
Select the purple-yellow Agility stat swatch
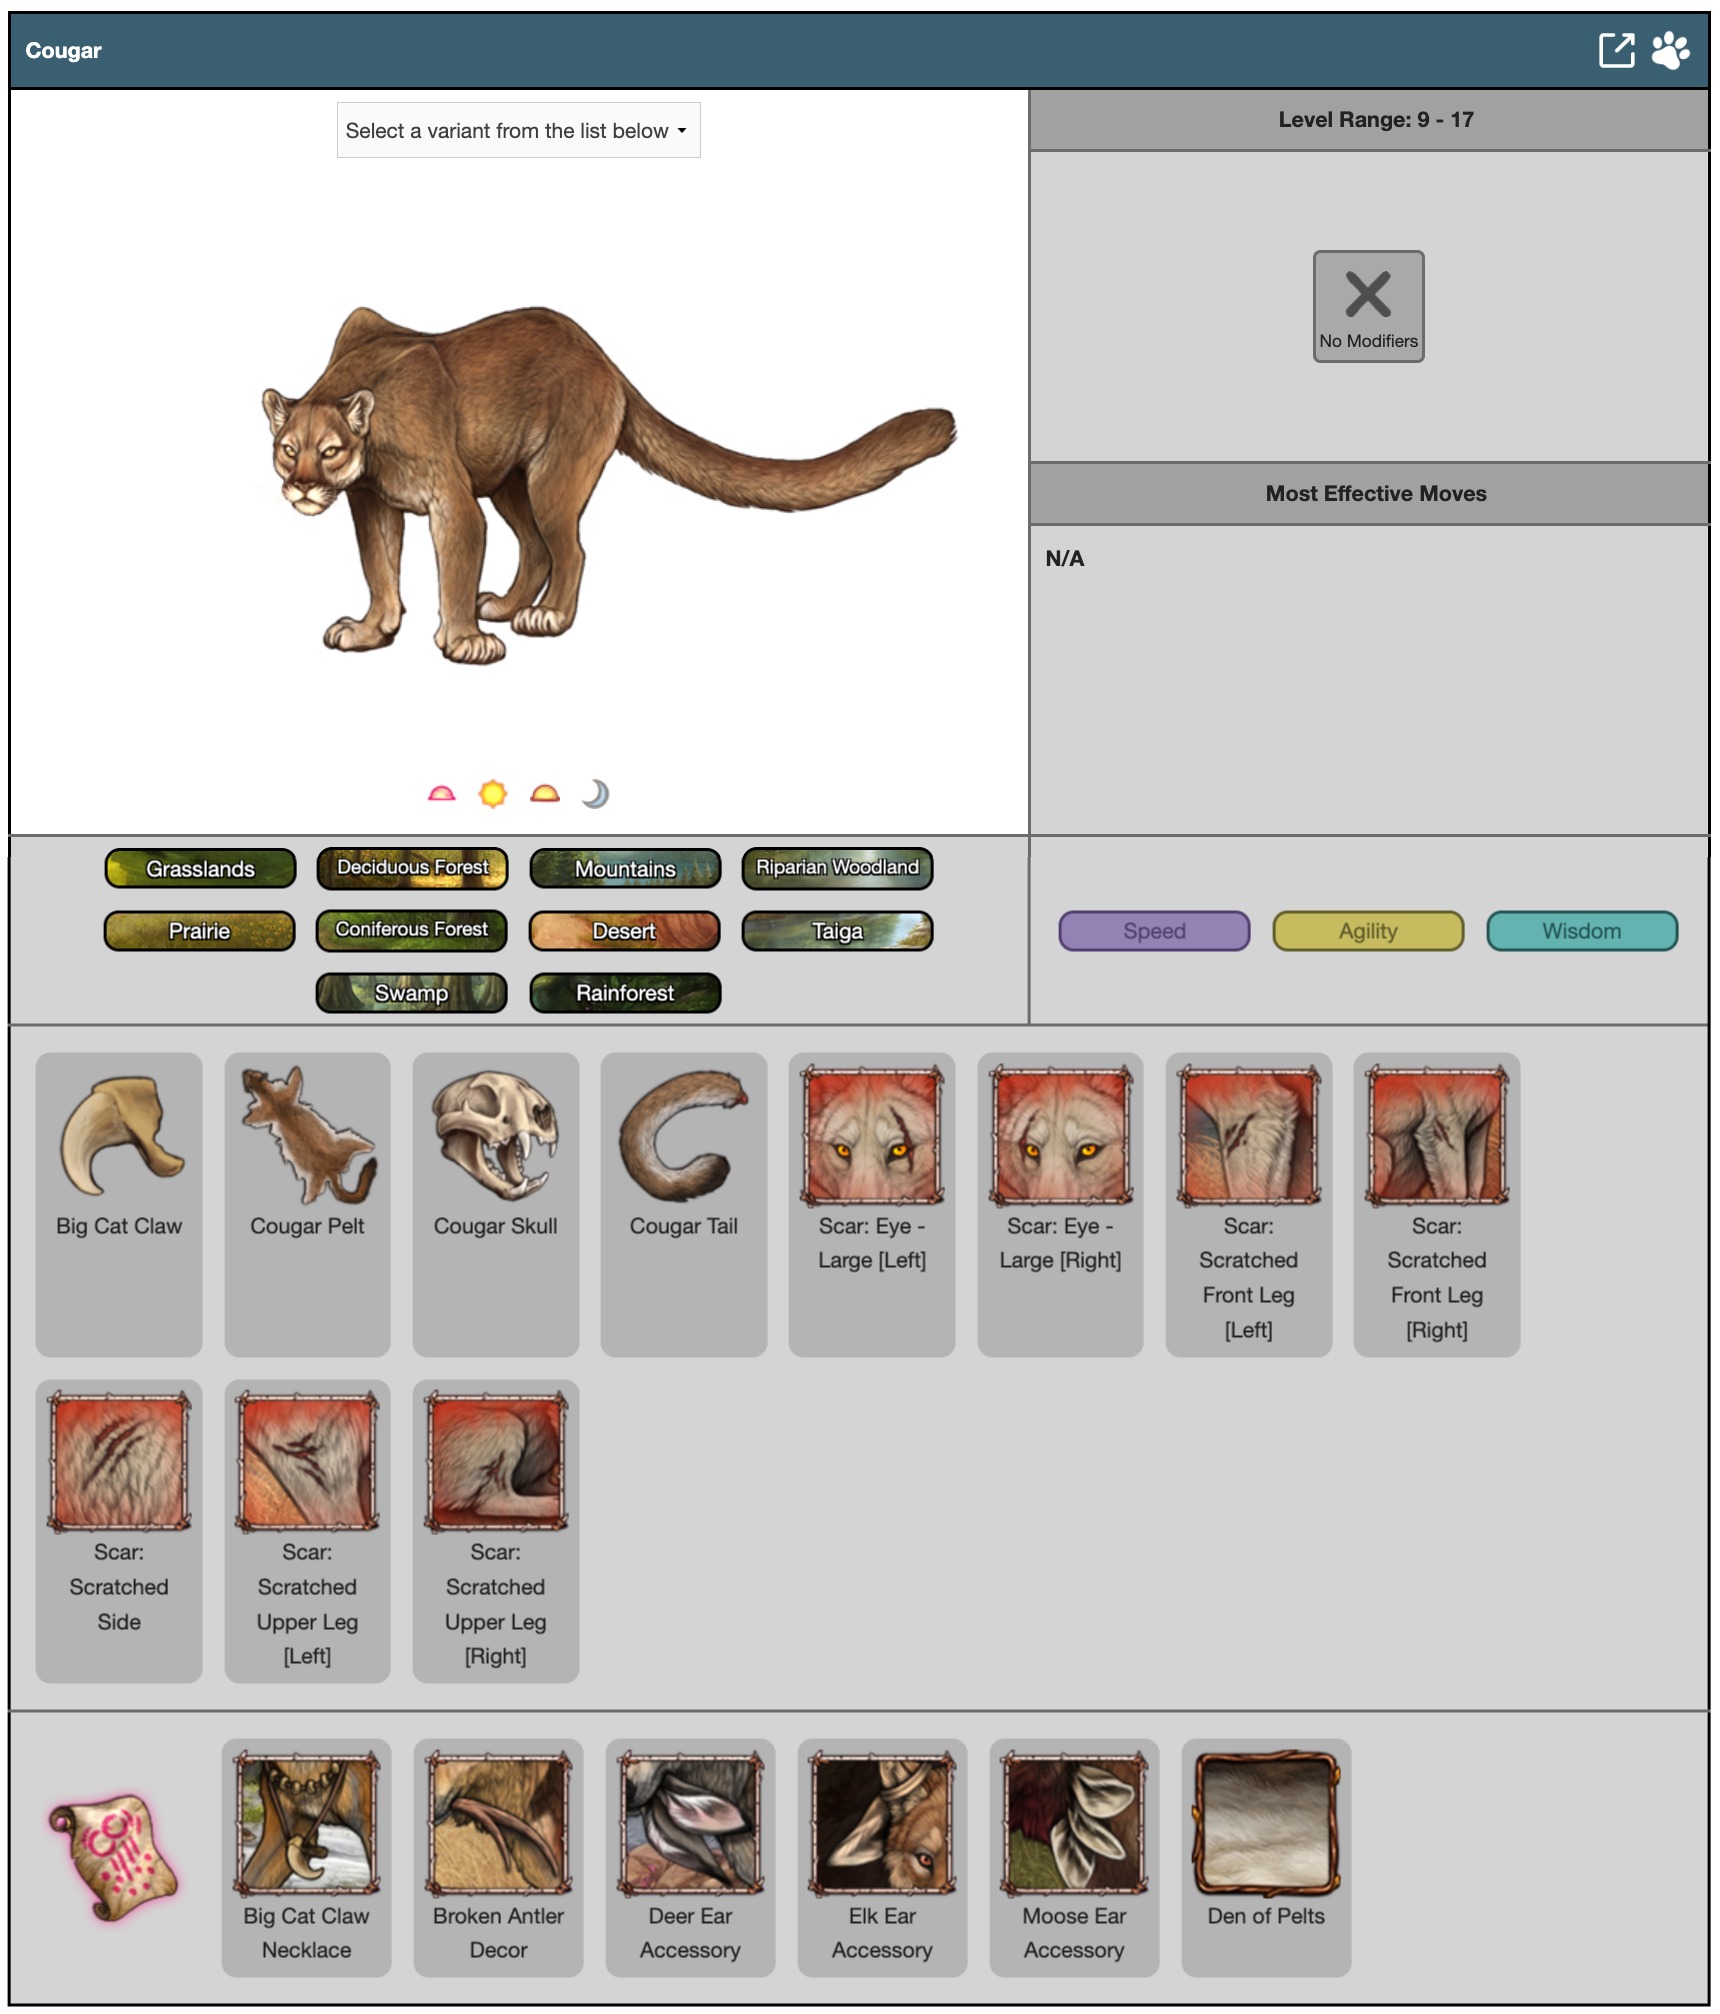click(1367, 931)
